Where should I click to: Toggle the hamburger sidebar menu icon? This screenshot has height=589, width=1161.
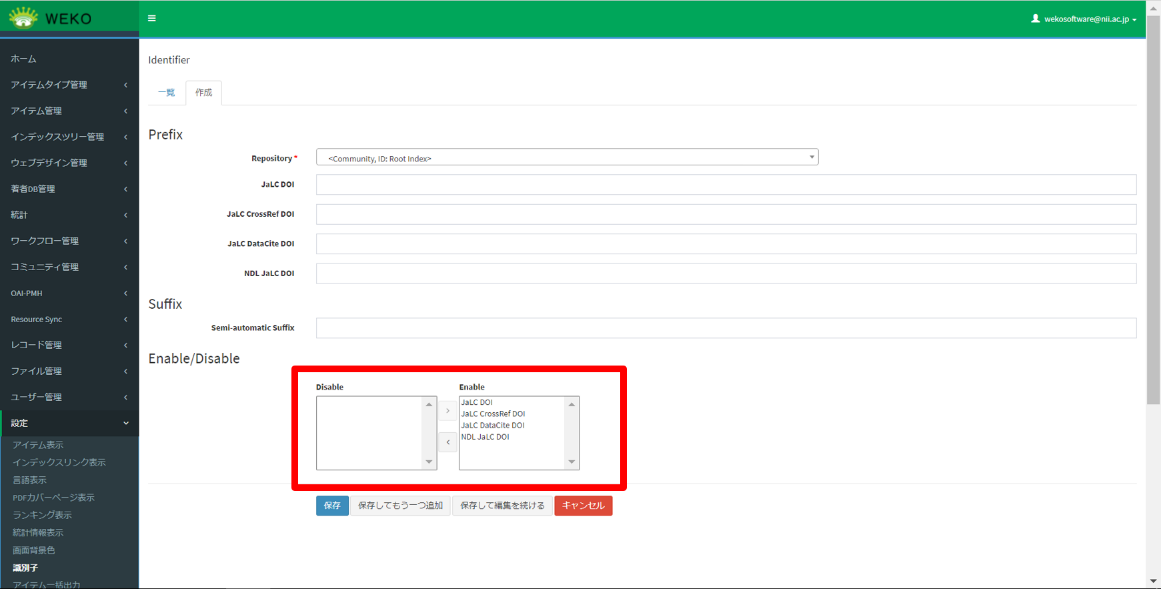click(152, 18)
